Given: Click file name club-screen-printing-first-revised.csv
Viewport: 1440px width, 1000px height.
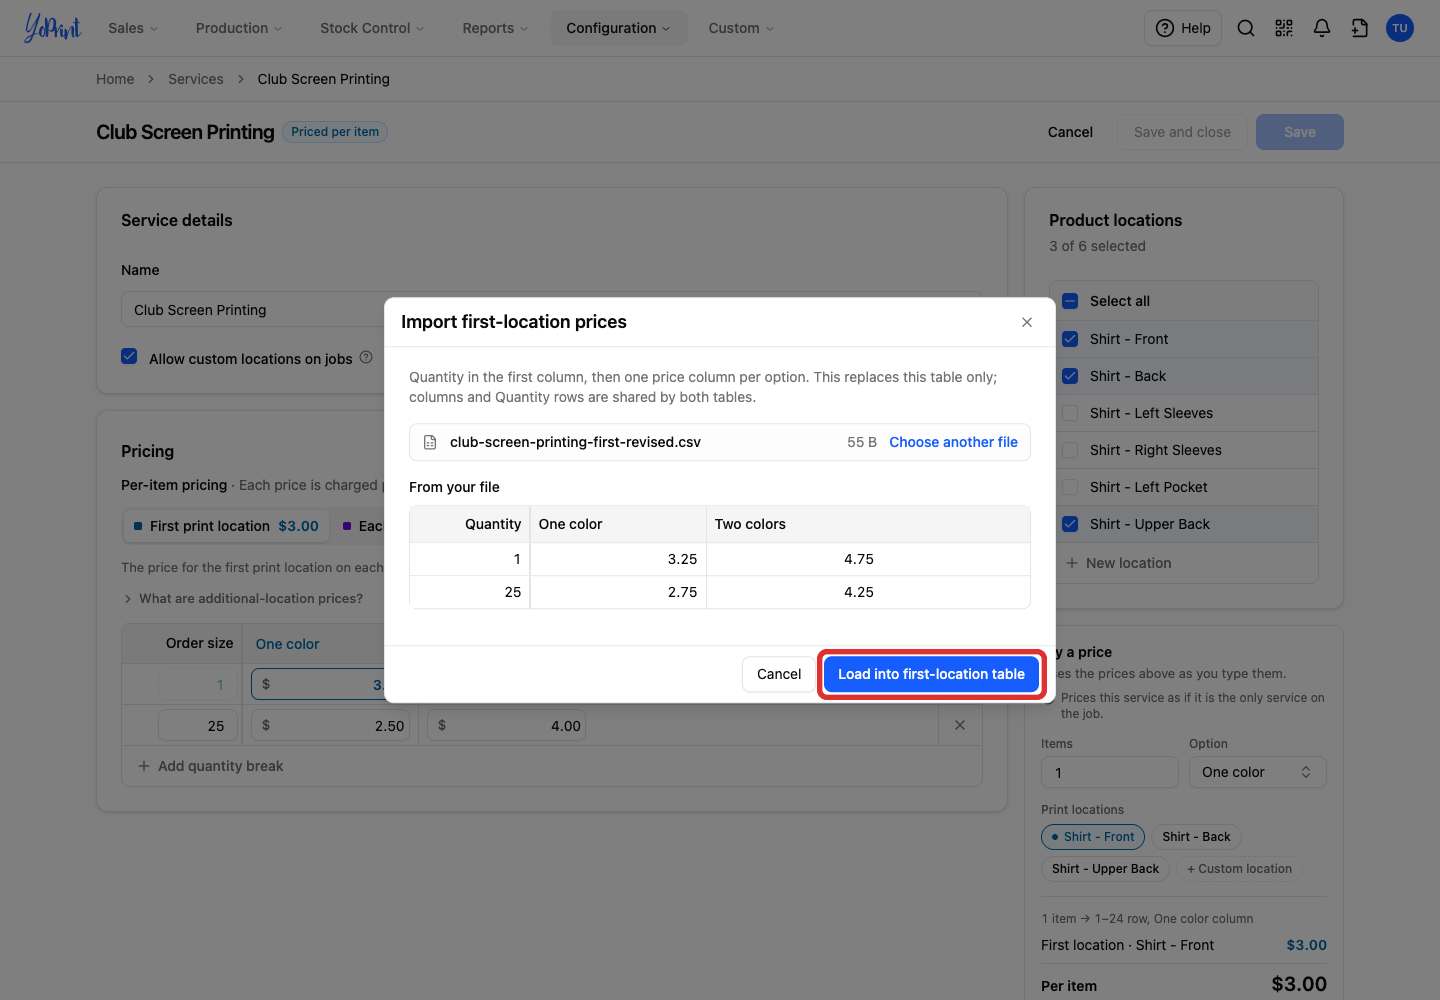Looking at the screenshot, I should coord(575,442).
